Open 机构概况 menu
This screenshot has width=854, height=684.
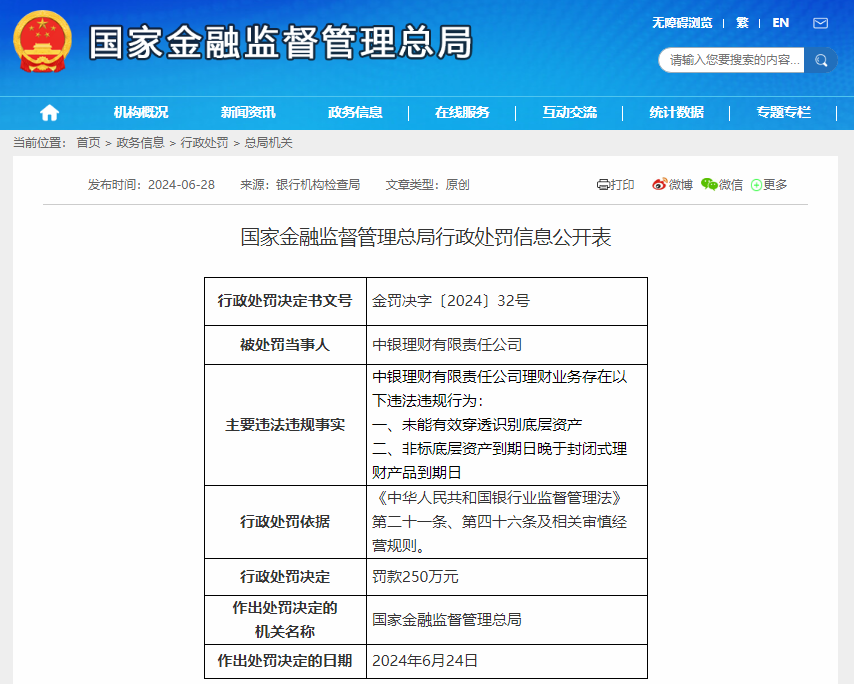(x=141, y=112)
